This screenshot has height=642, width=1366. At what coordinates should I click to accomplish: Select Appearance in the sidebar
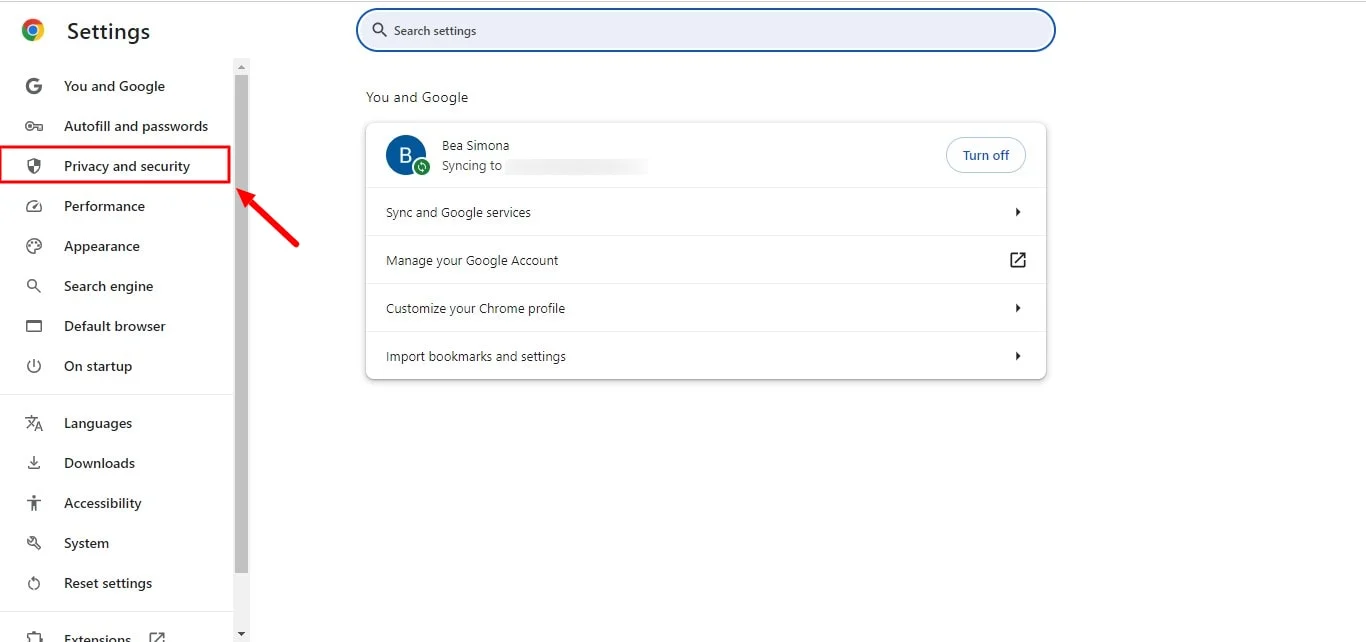102,246
